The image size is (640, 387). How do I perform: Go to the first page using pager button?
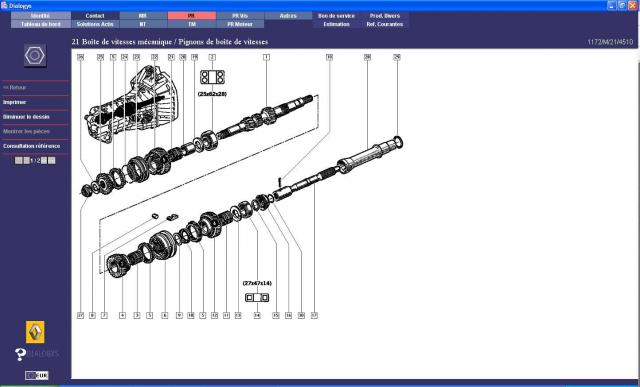(18, 160)
